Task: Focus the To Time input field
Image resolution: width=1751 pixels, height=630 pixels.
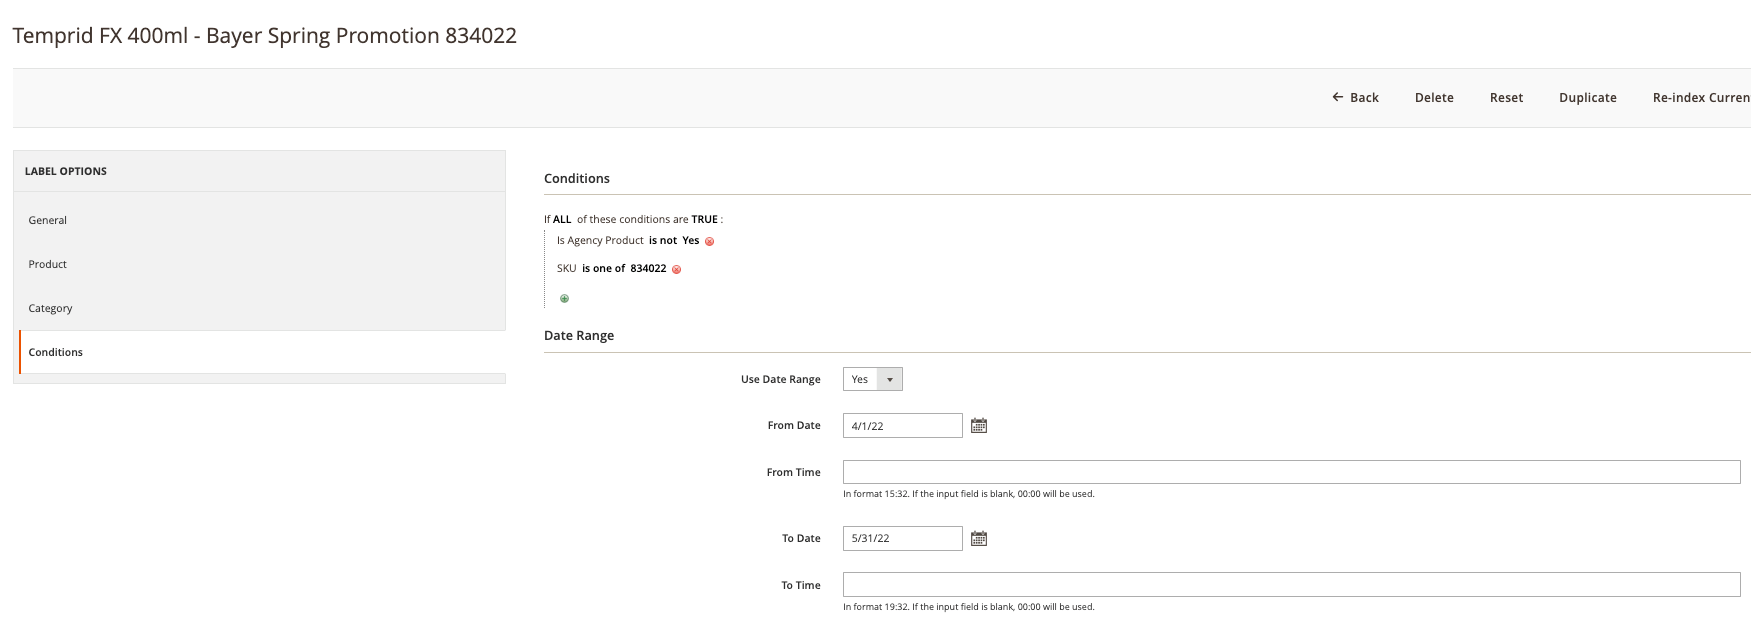Action: pyautogui.click(x=1292, y=585)
